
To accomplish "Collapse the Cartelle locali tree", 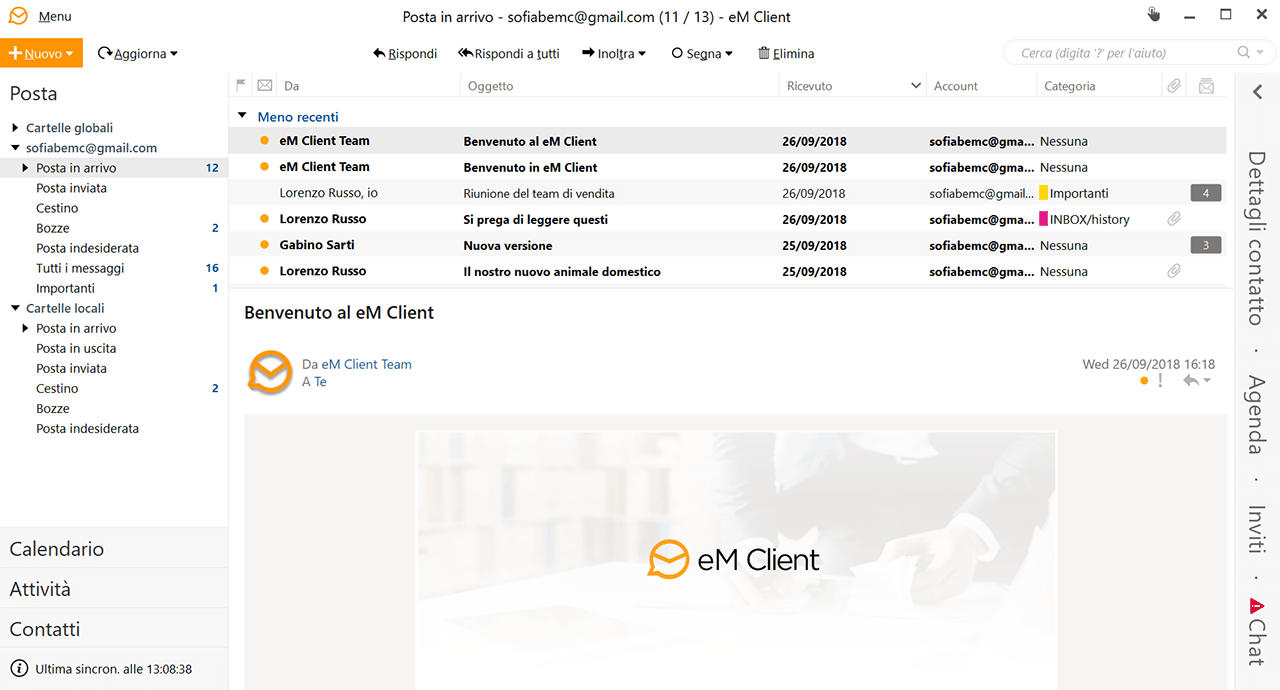I will click(15, 308).
